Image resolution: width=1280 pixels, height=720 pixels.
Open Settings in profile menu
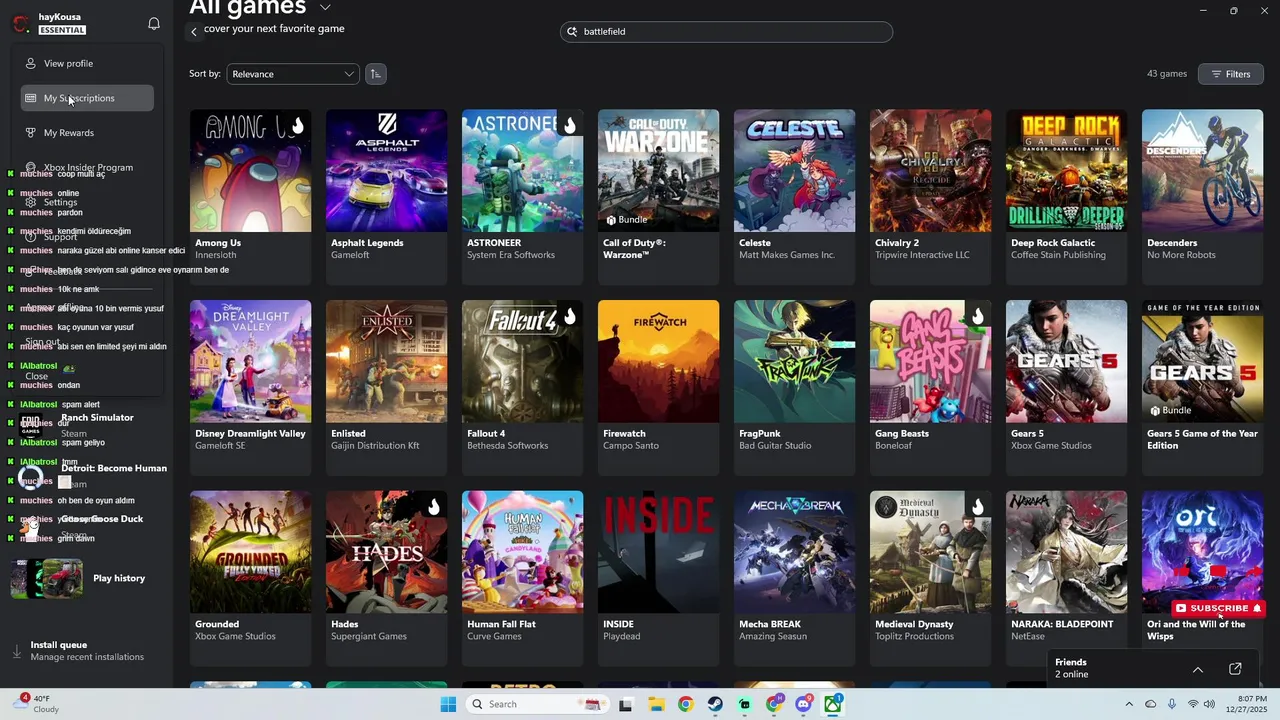click(87, 202)
